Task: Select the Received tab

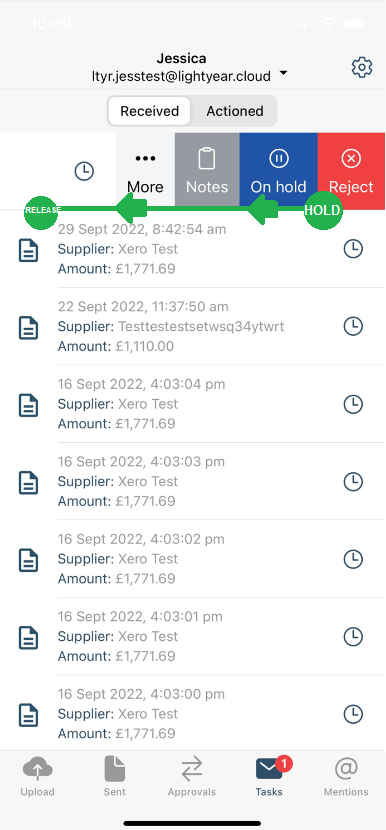Action: click(x=149, y=111)
